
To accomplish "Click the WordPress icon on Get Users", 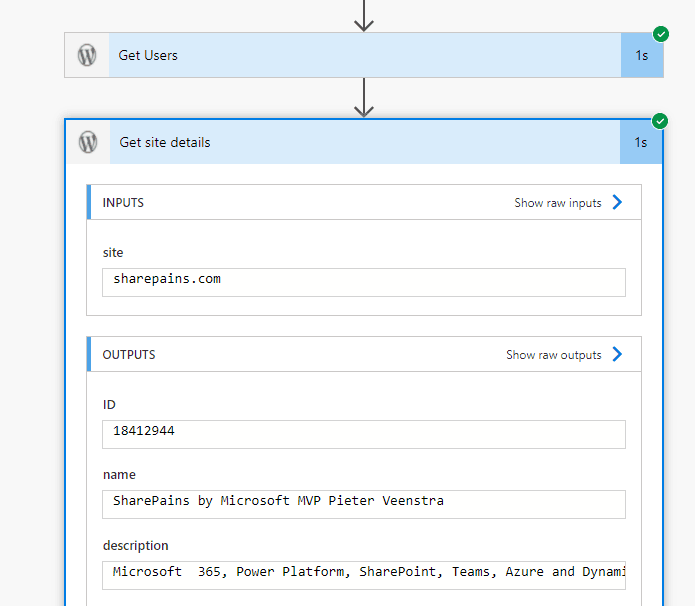I will [x=87, y=55].
